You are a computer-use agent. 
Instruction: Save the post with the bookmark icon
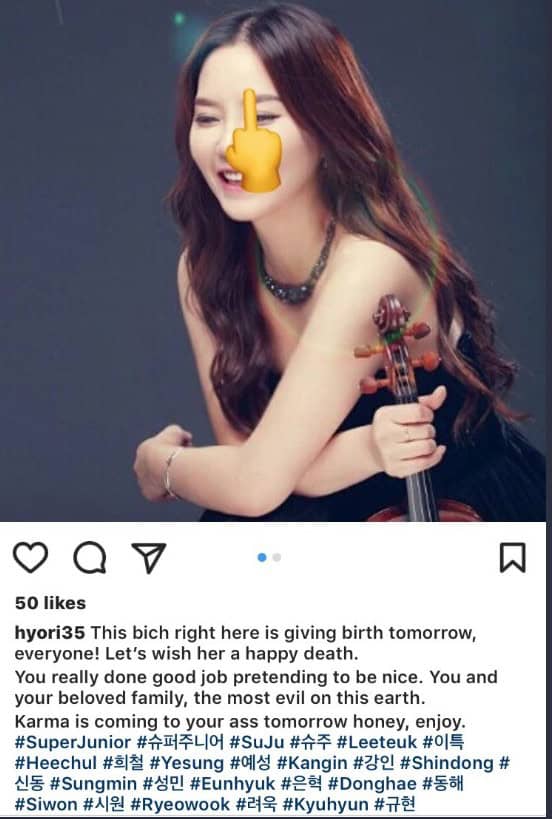coord(512,557)
